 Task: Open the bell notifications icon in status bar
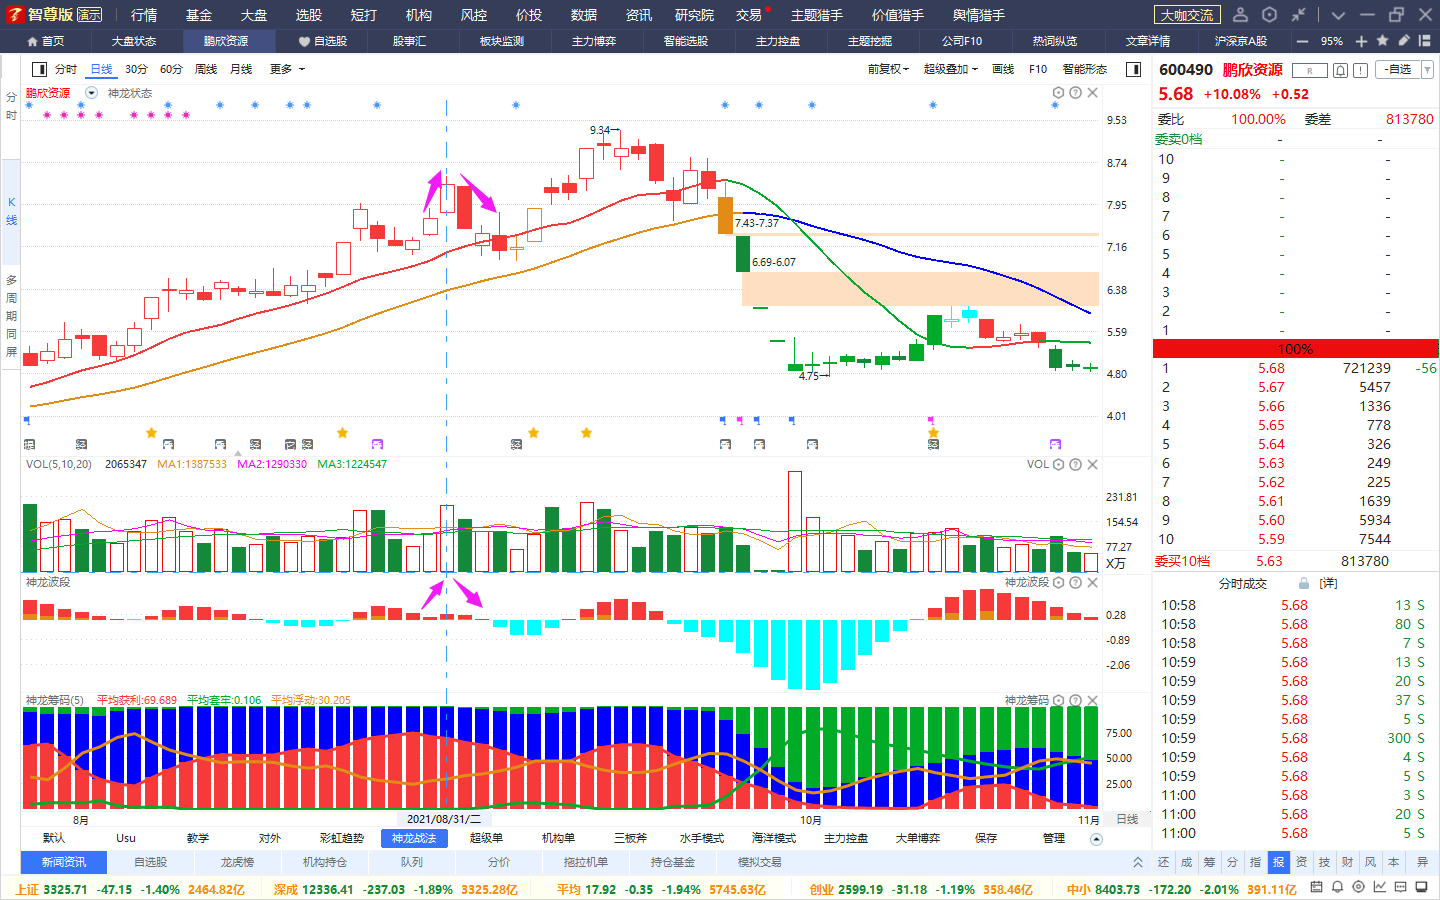tap(1337, 887)
